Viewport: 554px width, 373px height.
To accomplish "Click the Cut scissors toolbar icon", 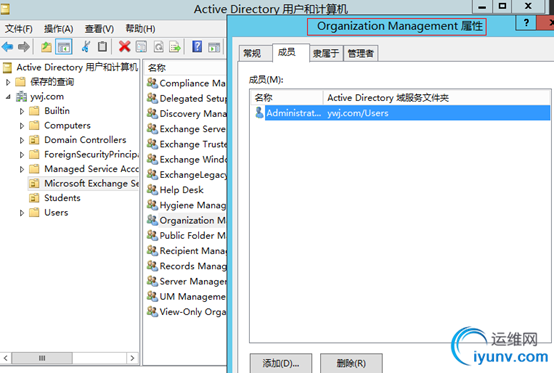I will coord(86,47).
